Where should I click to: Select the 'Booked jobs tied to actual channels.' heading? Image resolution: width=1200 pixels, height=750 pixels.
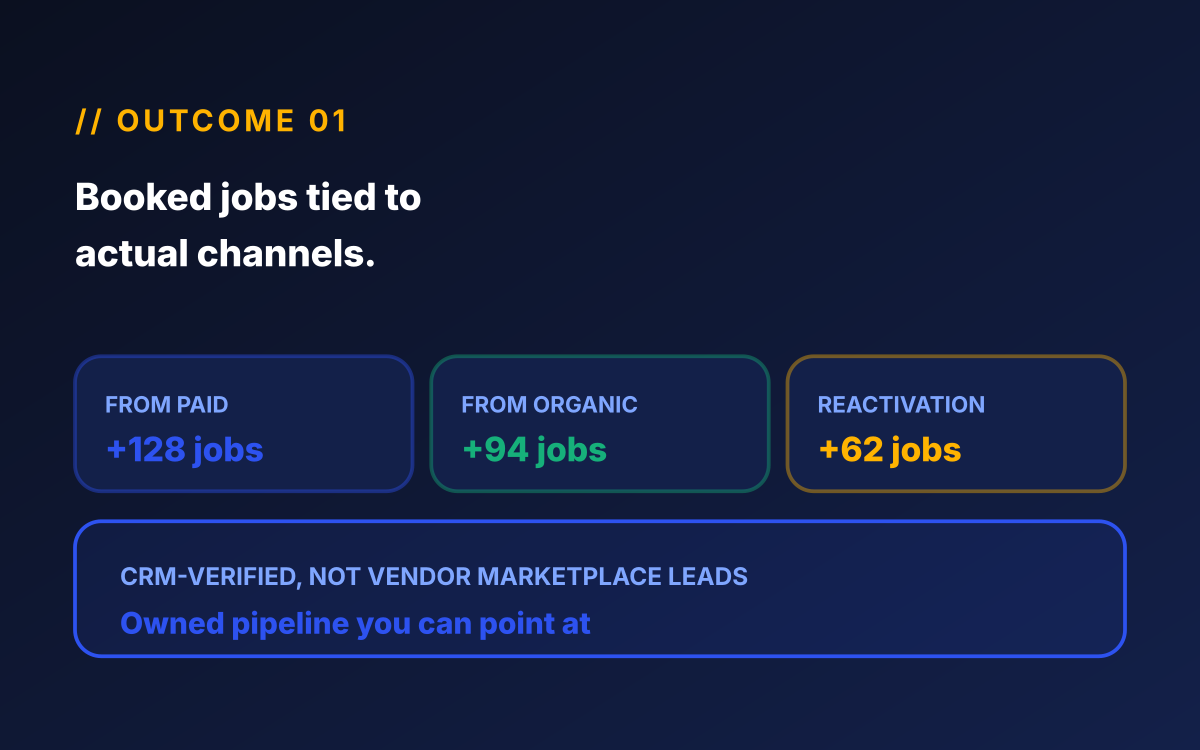(x=248, y=225)
